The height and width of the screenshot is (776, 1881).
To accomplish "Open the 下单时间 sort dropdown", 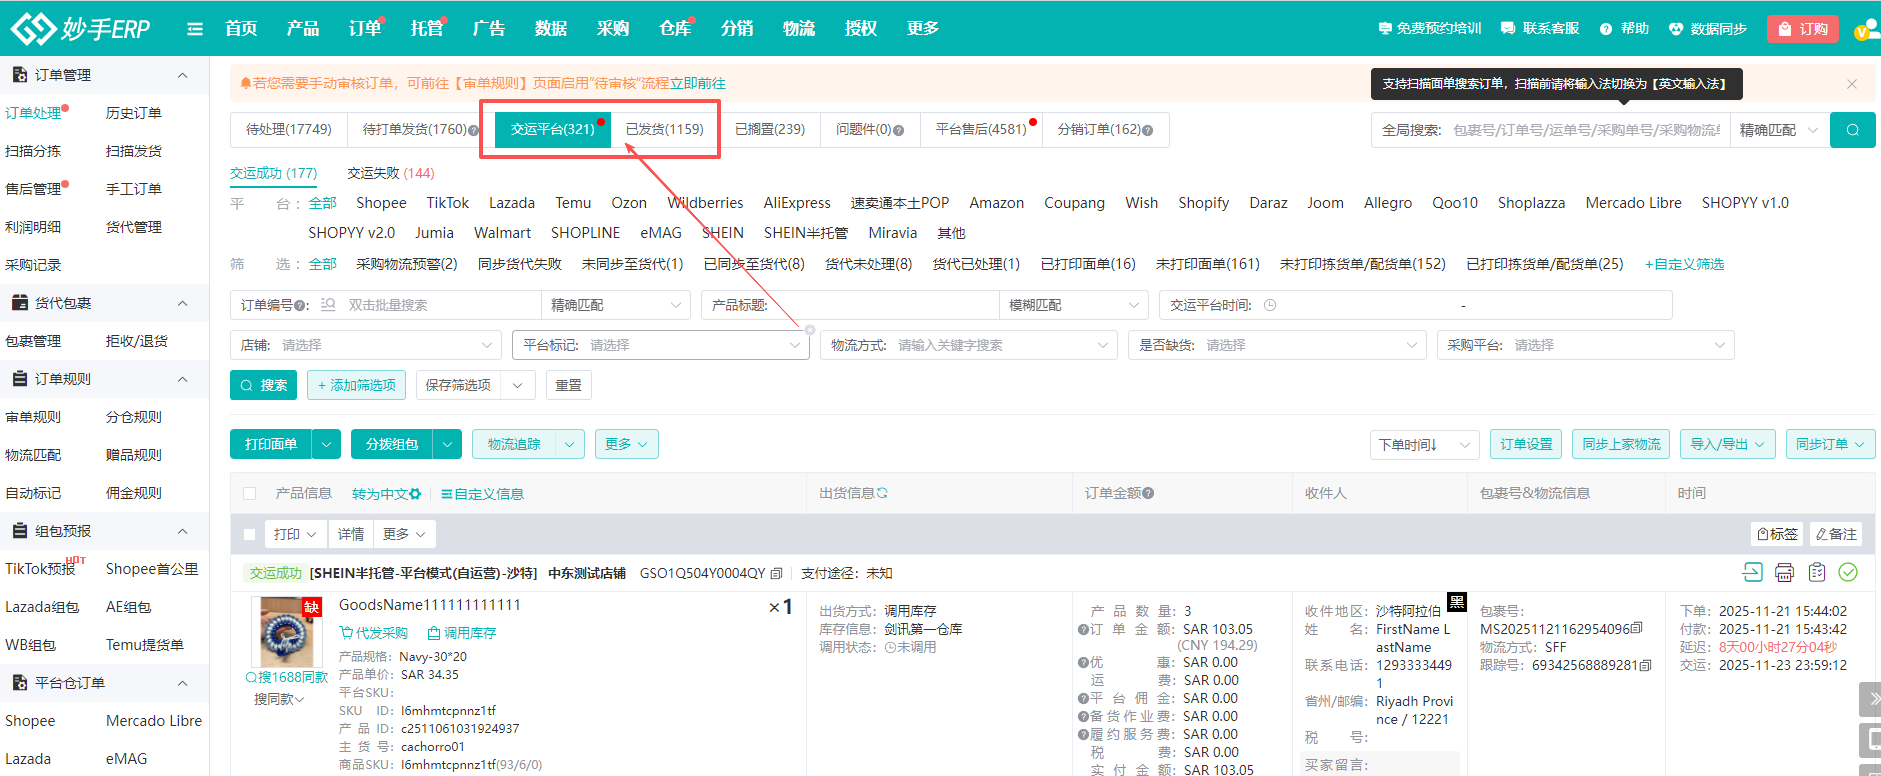I will [1424, 444].
